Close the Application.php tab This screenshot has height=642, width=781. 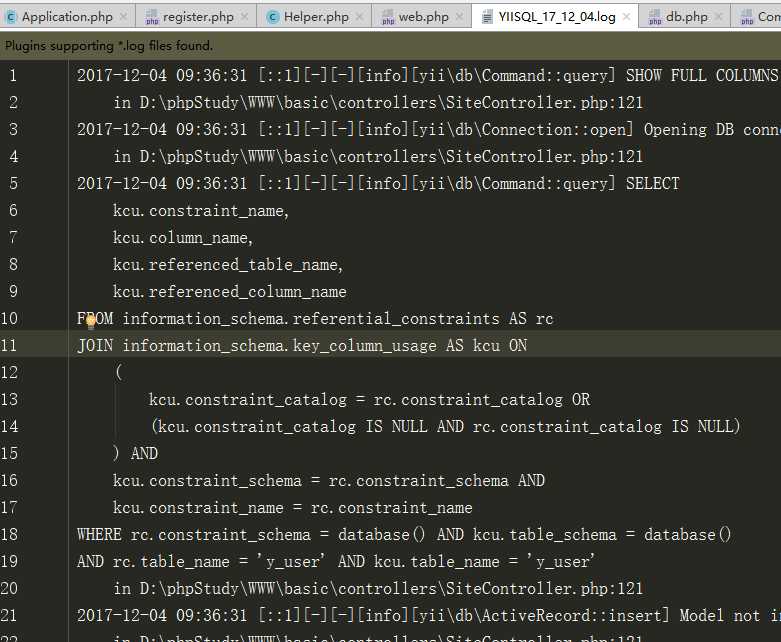(124, 17)
